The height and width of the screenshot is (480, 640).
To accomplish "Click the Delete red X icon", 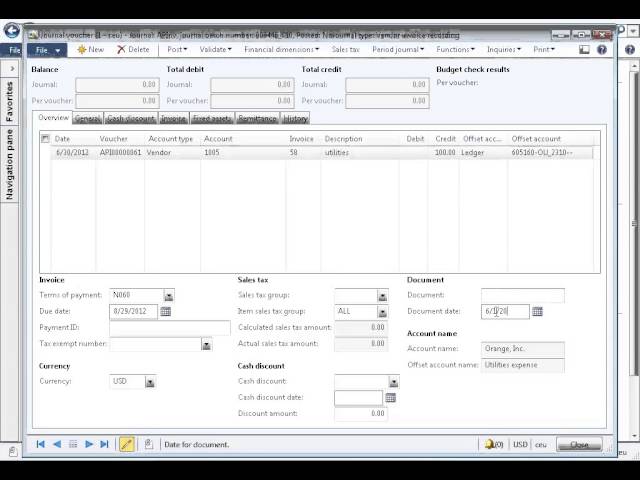I will 121,50.
